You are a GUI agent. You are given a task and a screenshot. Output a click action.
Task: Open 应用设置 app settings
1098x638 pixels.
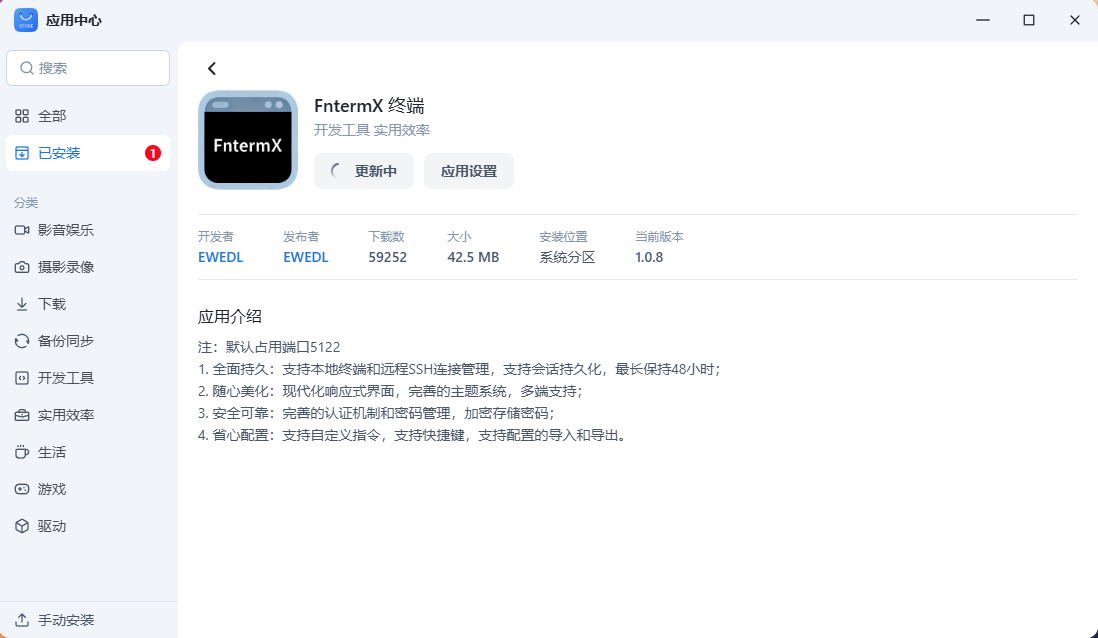click(x=468, y=171)
